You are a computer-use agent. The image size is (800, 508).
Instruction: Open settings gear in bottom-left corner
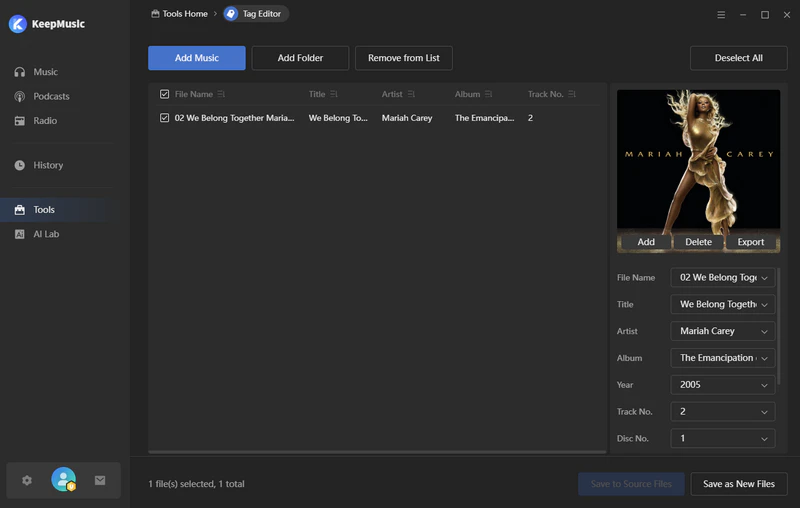tap(27, 480)
